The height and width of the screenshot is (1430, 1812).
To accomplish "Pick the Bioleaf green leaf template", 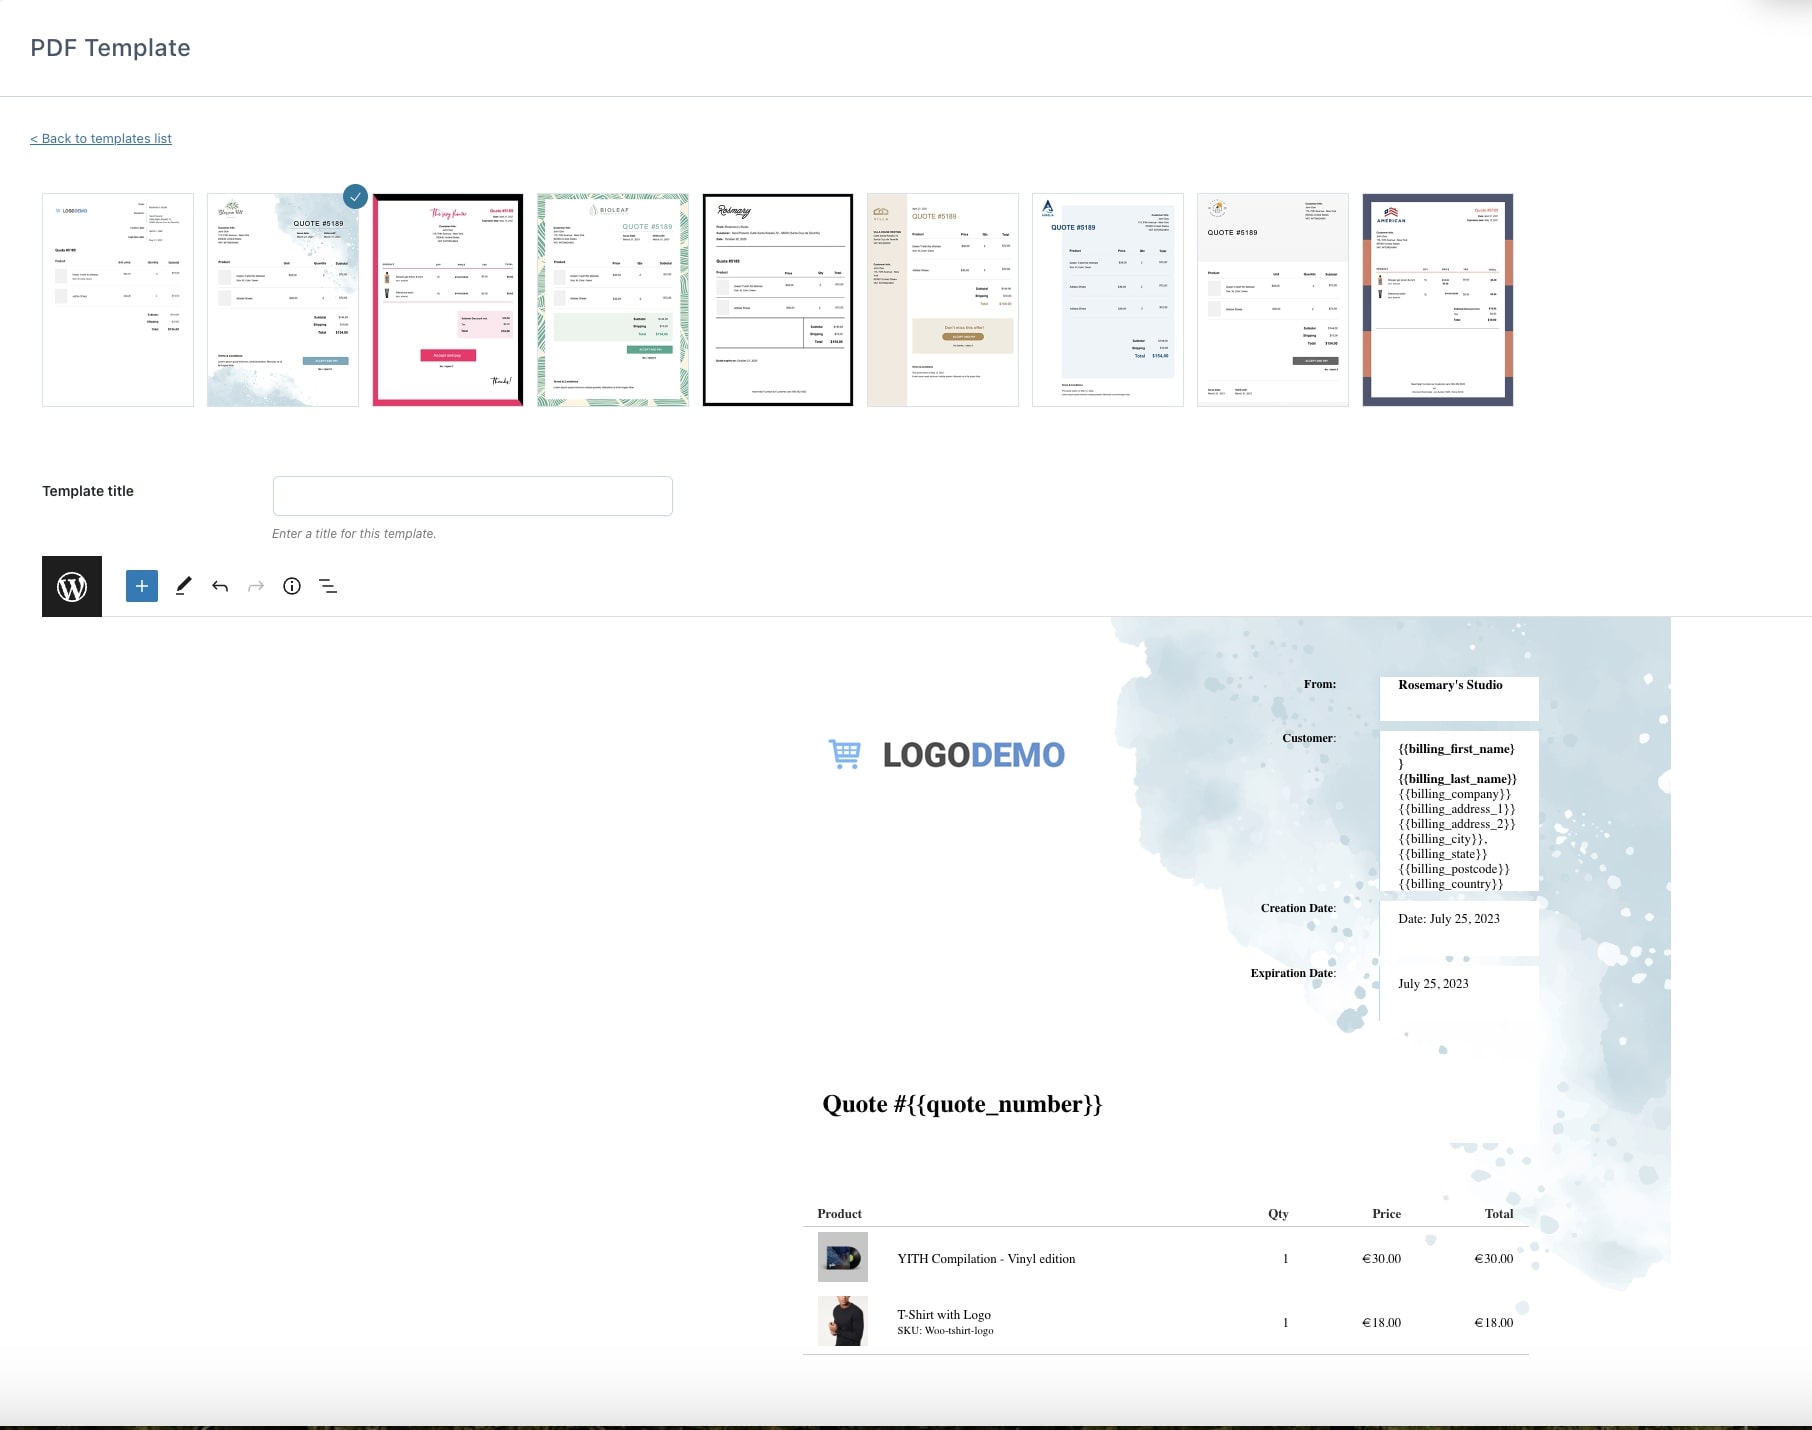I will pos(613,300).
